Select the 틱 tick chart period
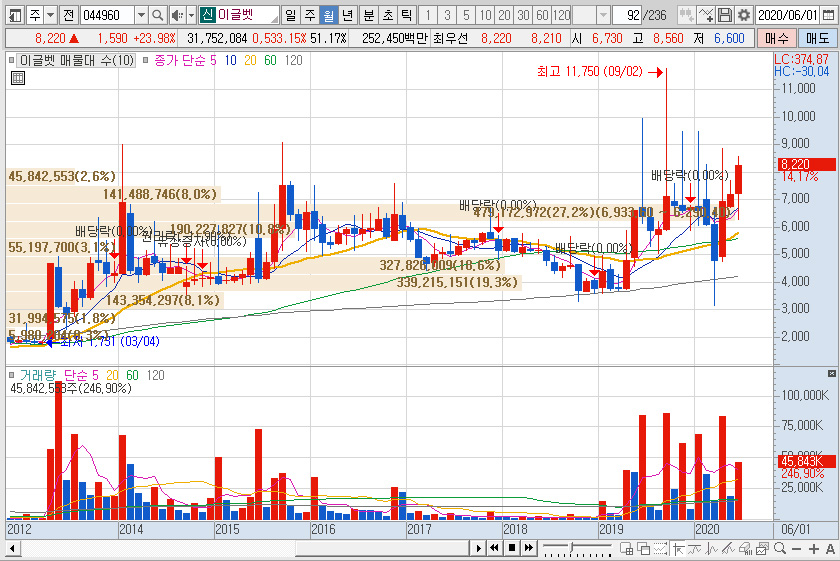 pyautogui.click(x=407, y=15)
